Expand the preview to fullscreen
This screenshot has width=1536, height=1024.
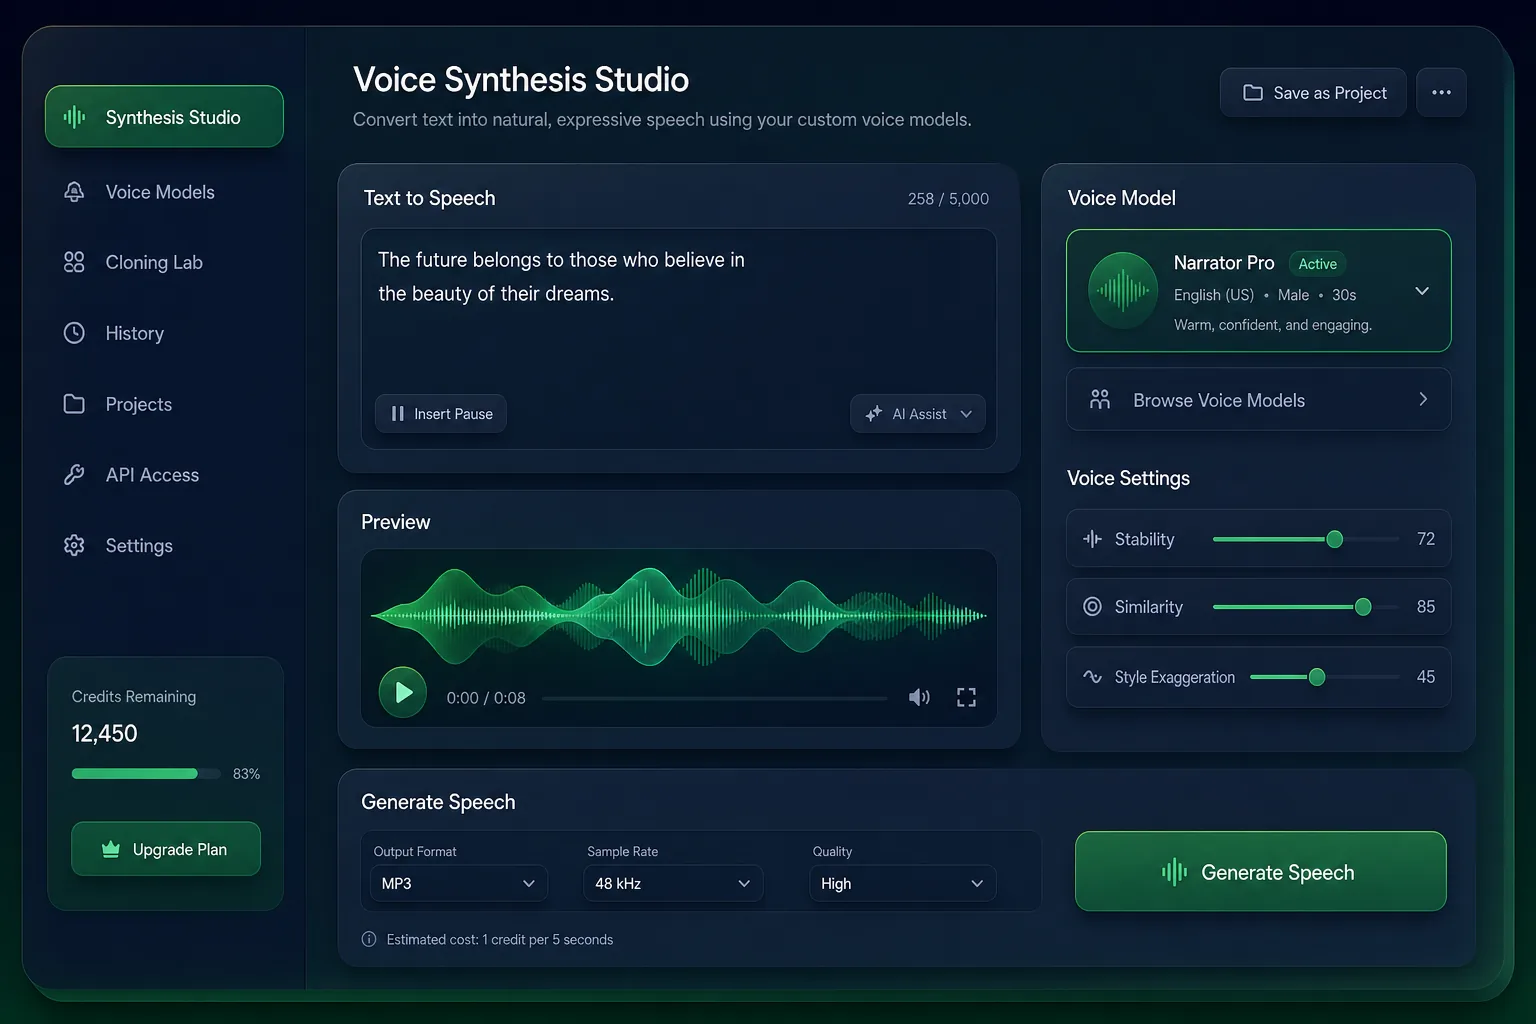tap(966, 698)
